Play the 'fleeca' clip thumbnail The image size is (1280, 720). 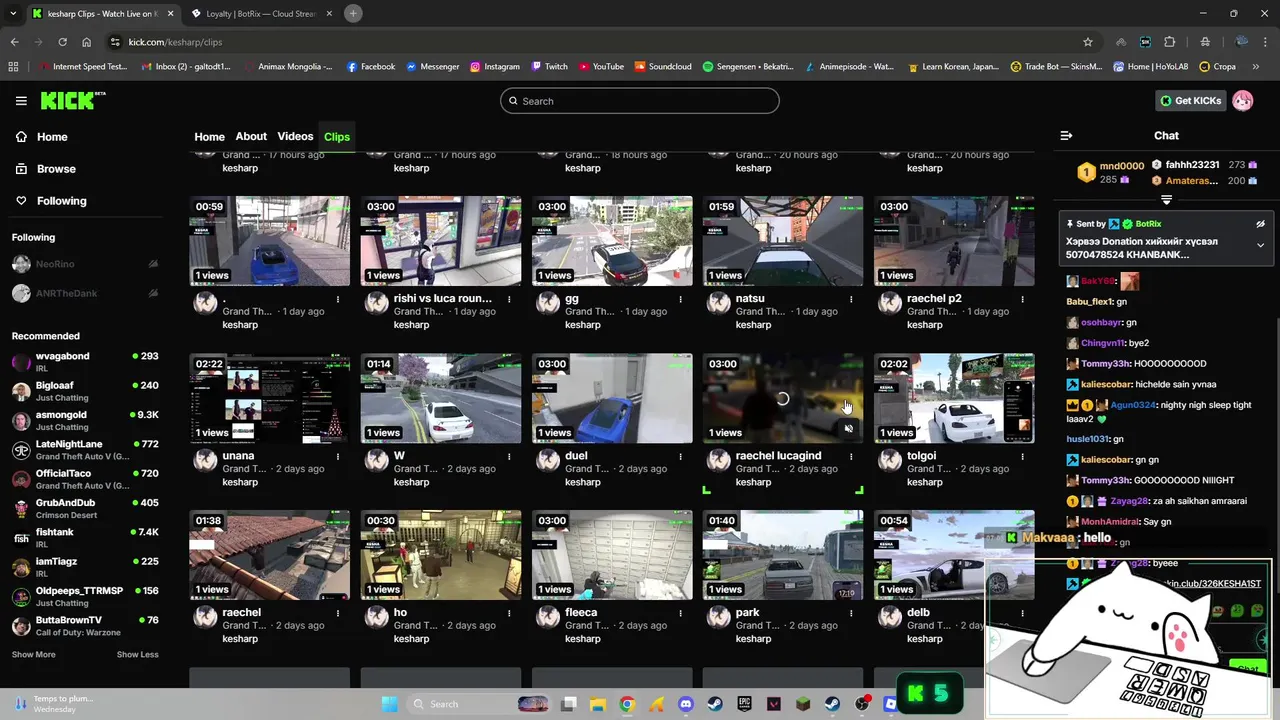[612, 555]
